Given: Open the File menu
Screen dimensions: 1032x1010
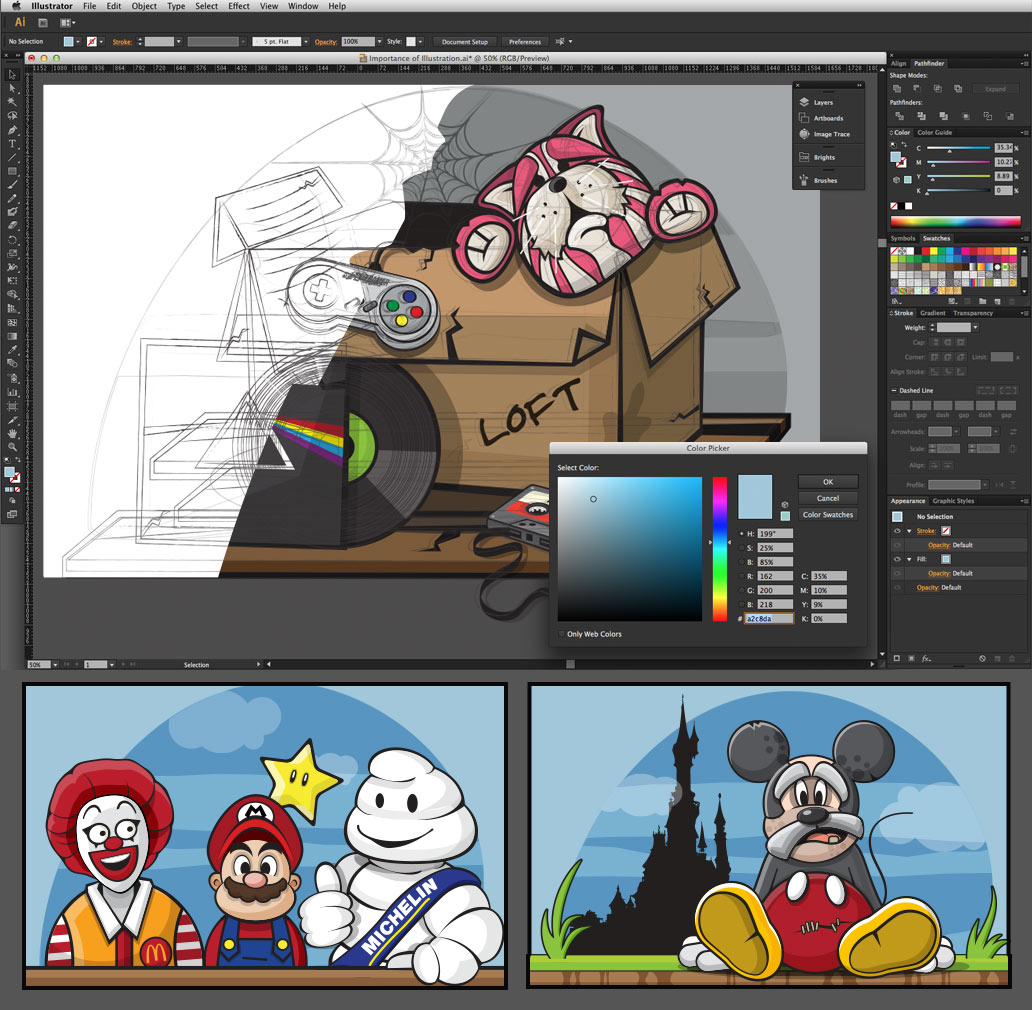Looking at the screenshot, I should 90,6.
